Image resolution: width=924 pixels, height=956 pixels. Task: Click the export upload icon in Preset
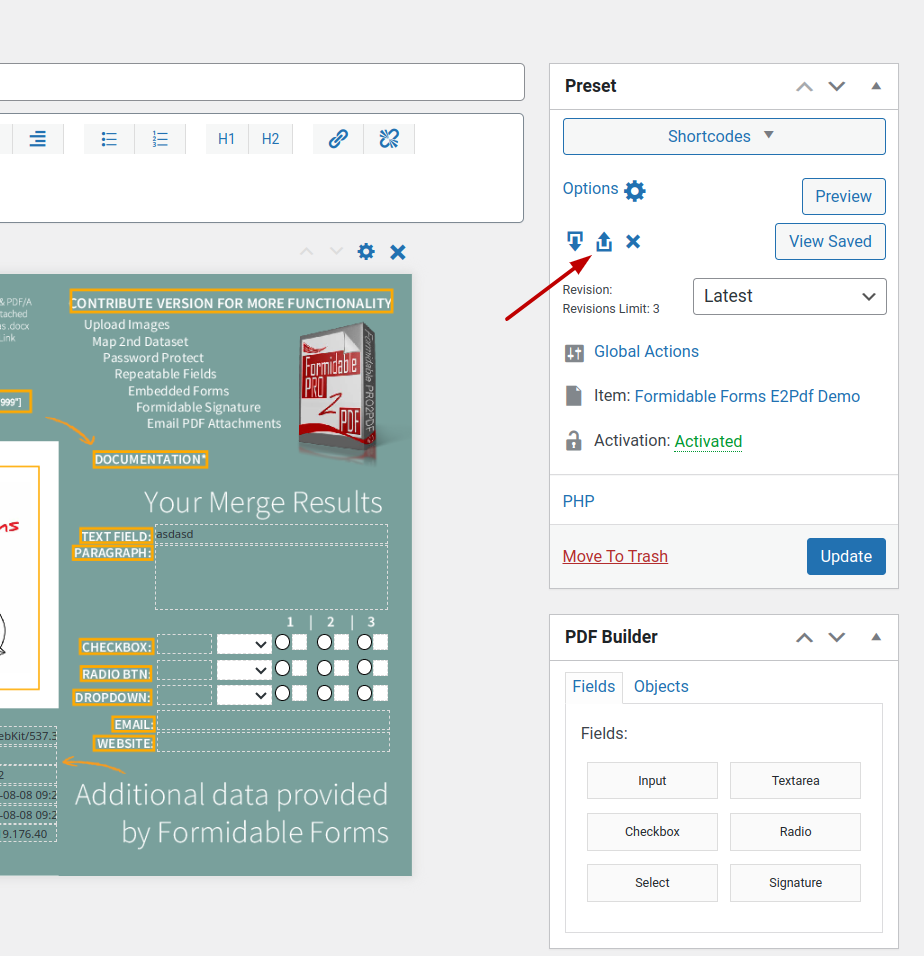click(x=604, y=241)
